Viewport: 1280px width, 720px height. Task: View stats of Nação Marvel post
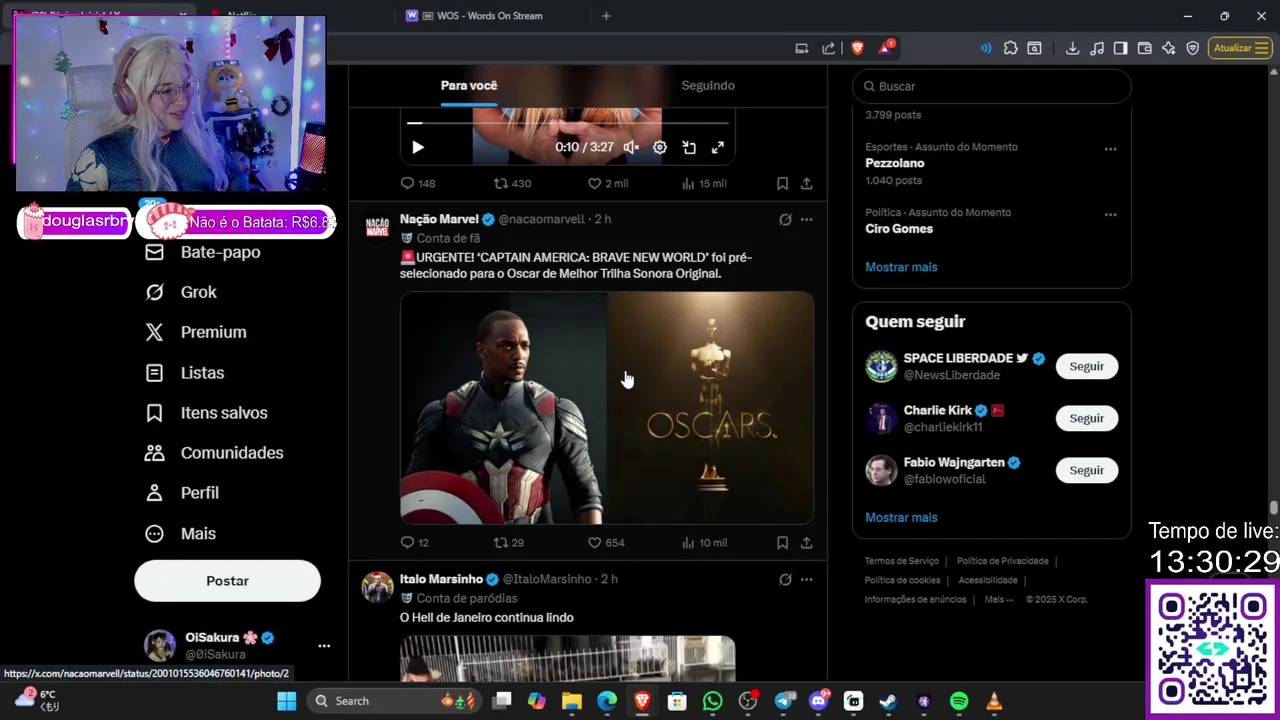(x=703, y=542)
